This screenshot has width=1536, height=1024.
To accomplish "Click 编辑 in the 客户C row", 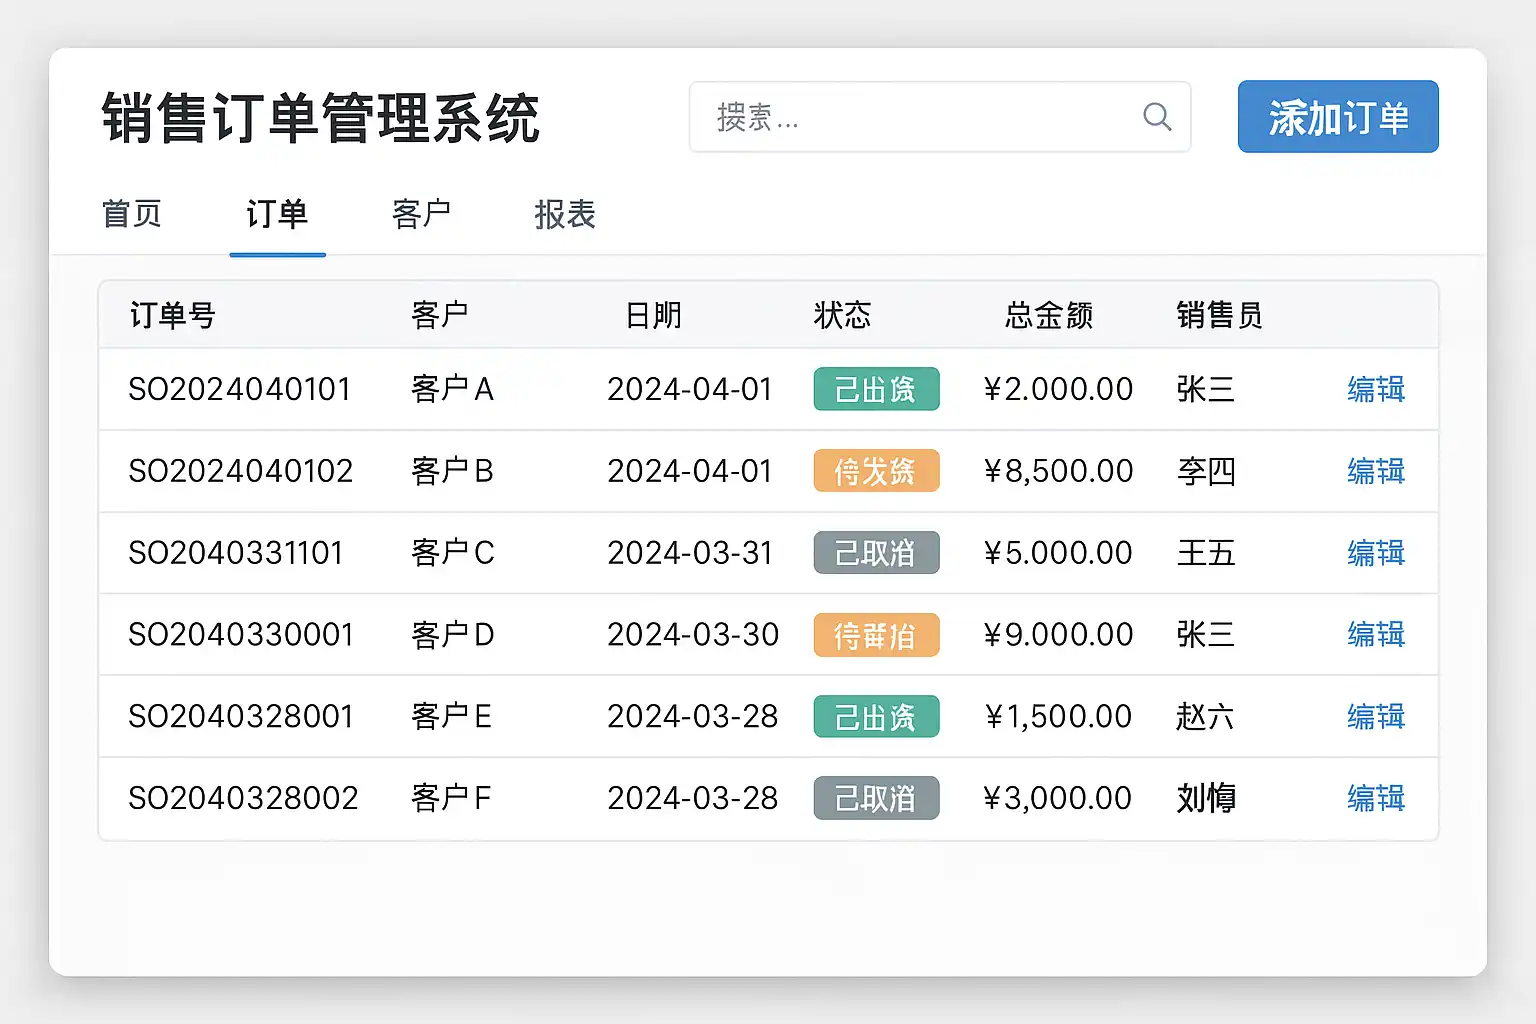I will click(1375, 553).
